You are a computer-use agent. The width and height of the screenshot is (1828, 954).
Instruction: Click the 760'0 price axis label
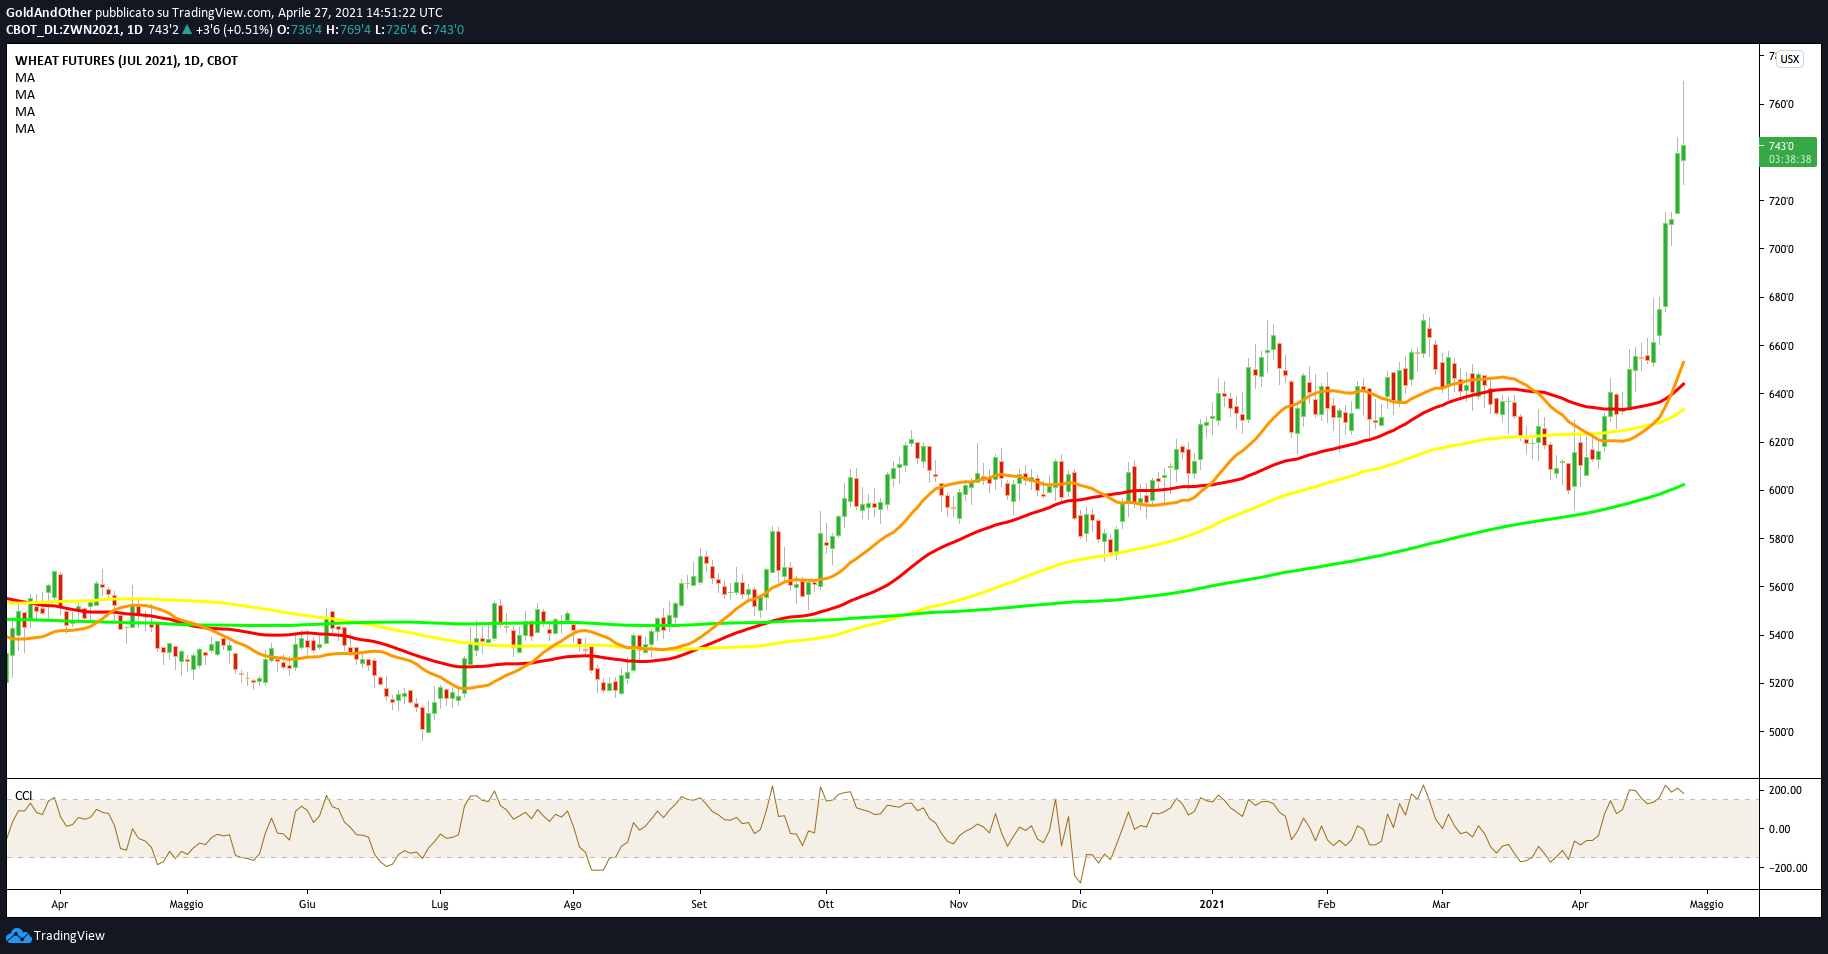coord(1781,104)
